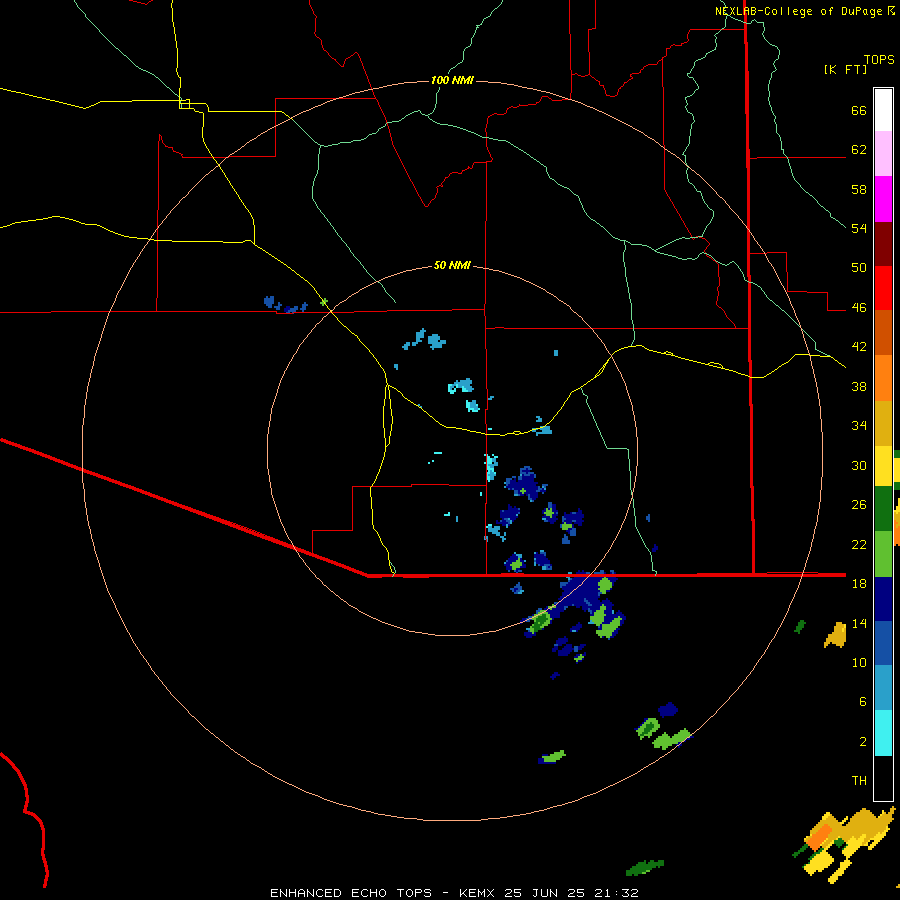Click the '22' scale label
900x900 pixels.
click(859, 544)
